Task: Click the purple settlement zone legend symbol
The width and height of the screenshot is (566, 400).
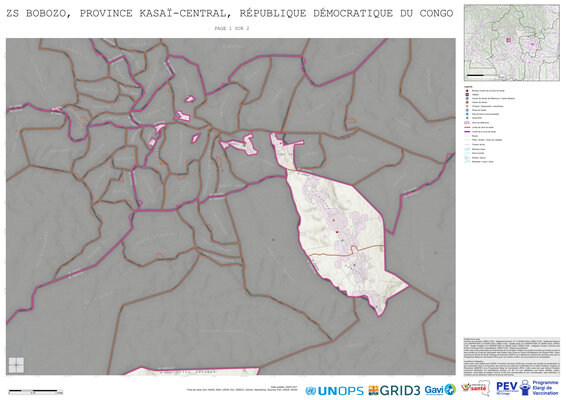Action: (467, 122)
